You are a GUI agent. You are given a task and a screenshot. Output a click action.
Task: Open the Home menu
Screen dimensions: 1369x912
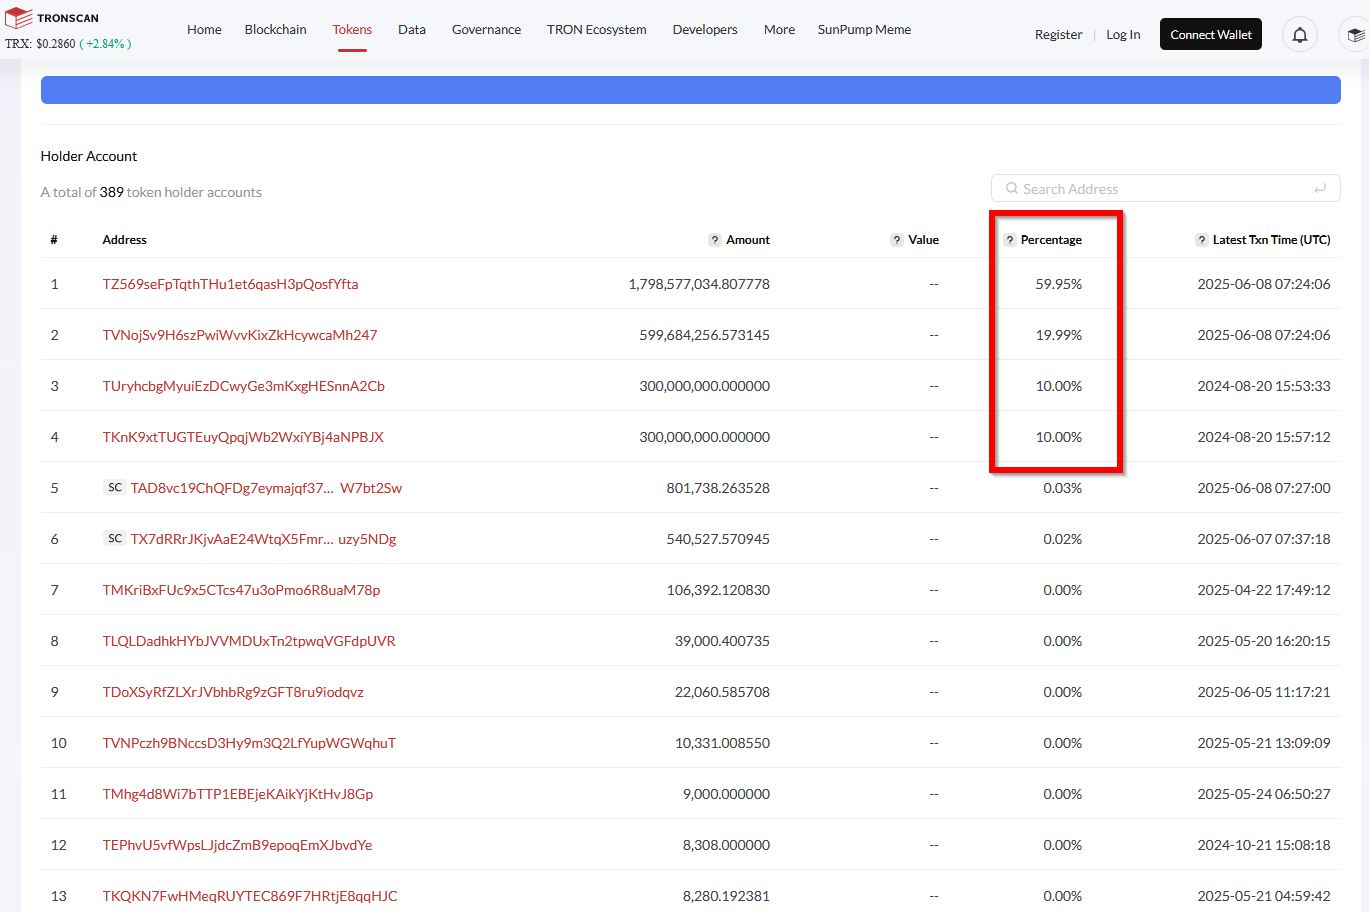click(204, 30)
